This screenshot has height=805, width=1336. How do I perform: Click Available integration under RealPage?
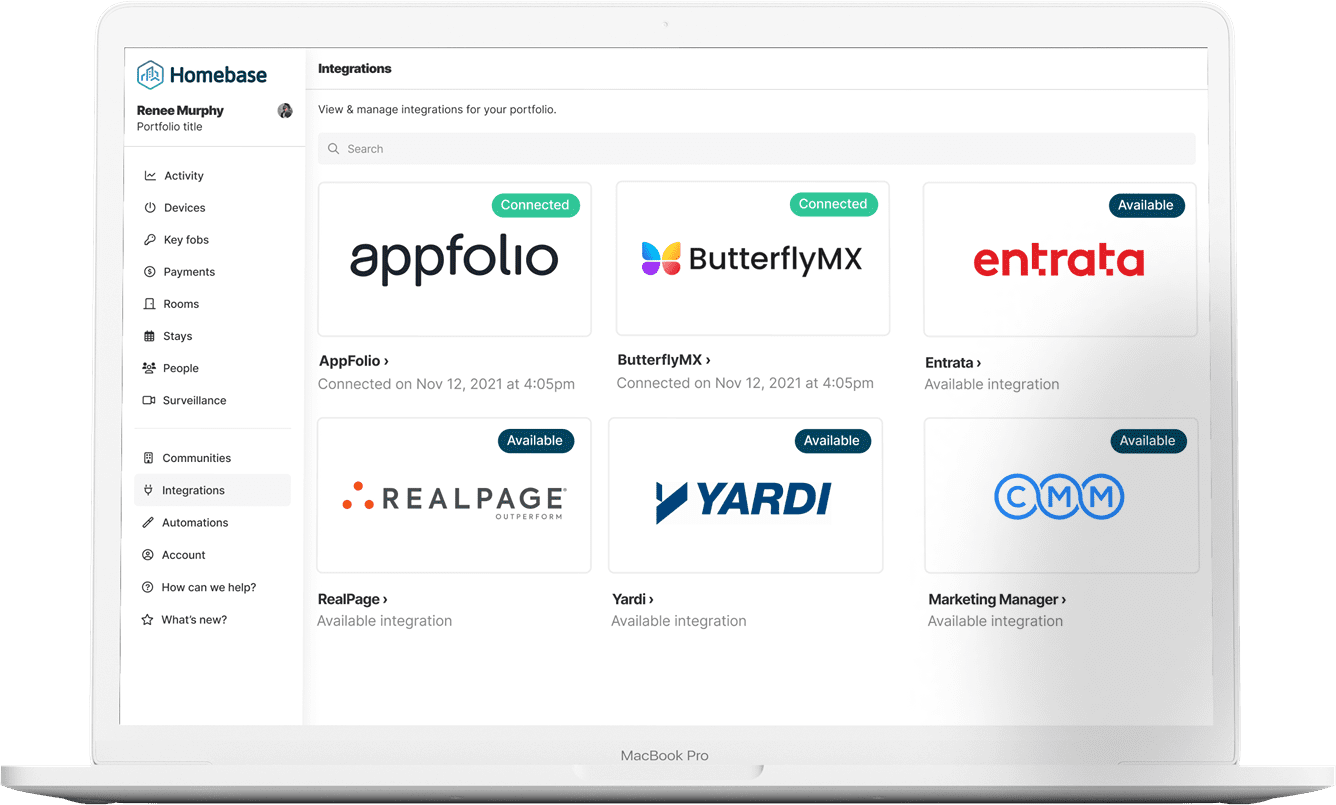pyautogui.click(x=385, y=621)
